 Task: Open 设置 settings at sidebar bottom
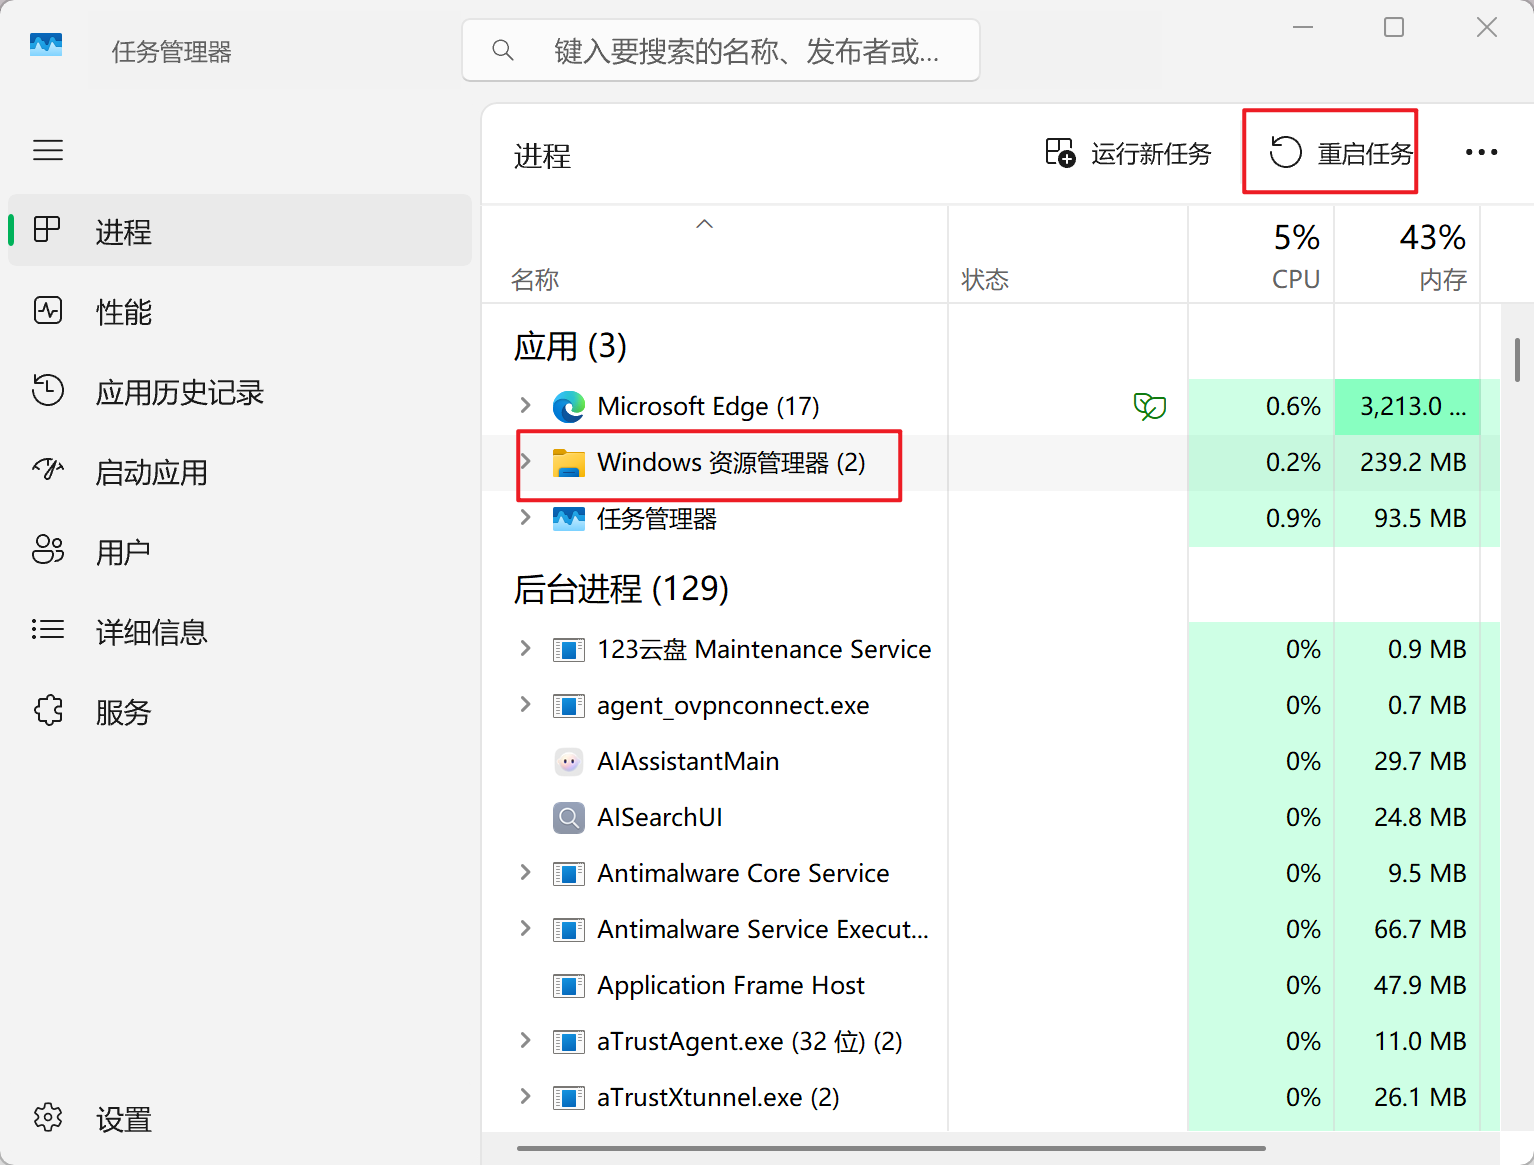(240, 1118)
